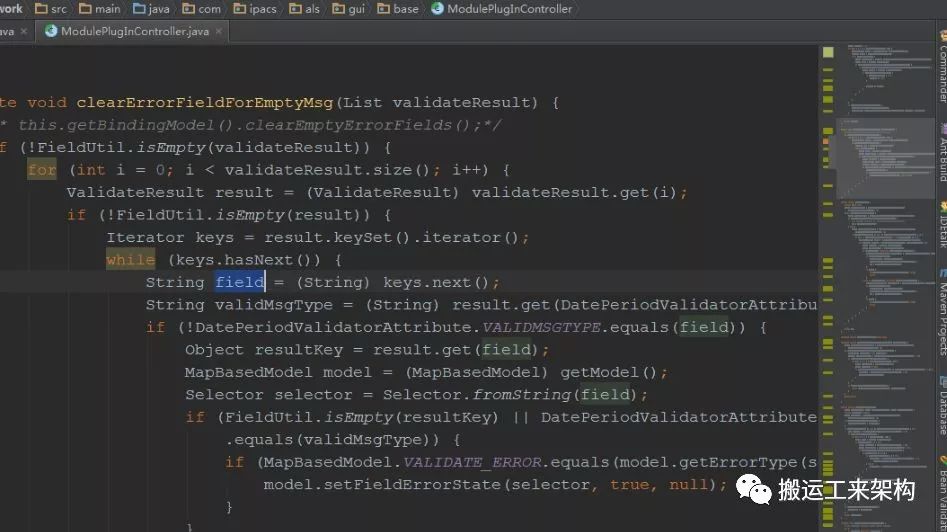Close the partially visible left editor tab
The height and width of the screenshot is (532, 947).
tap(24, 31)
